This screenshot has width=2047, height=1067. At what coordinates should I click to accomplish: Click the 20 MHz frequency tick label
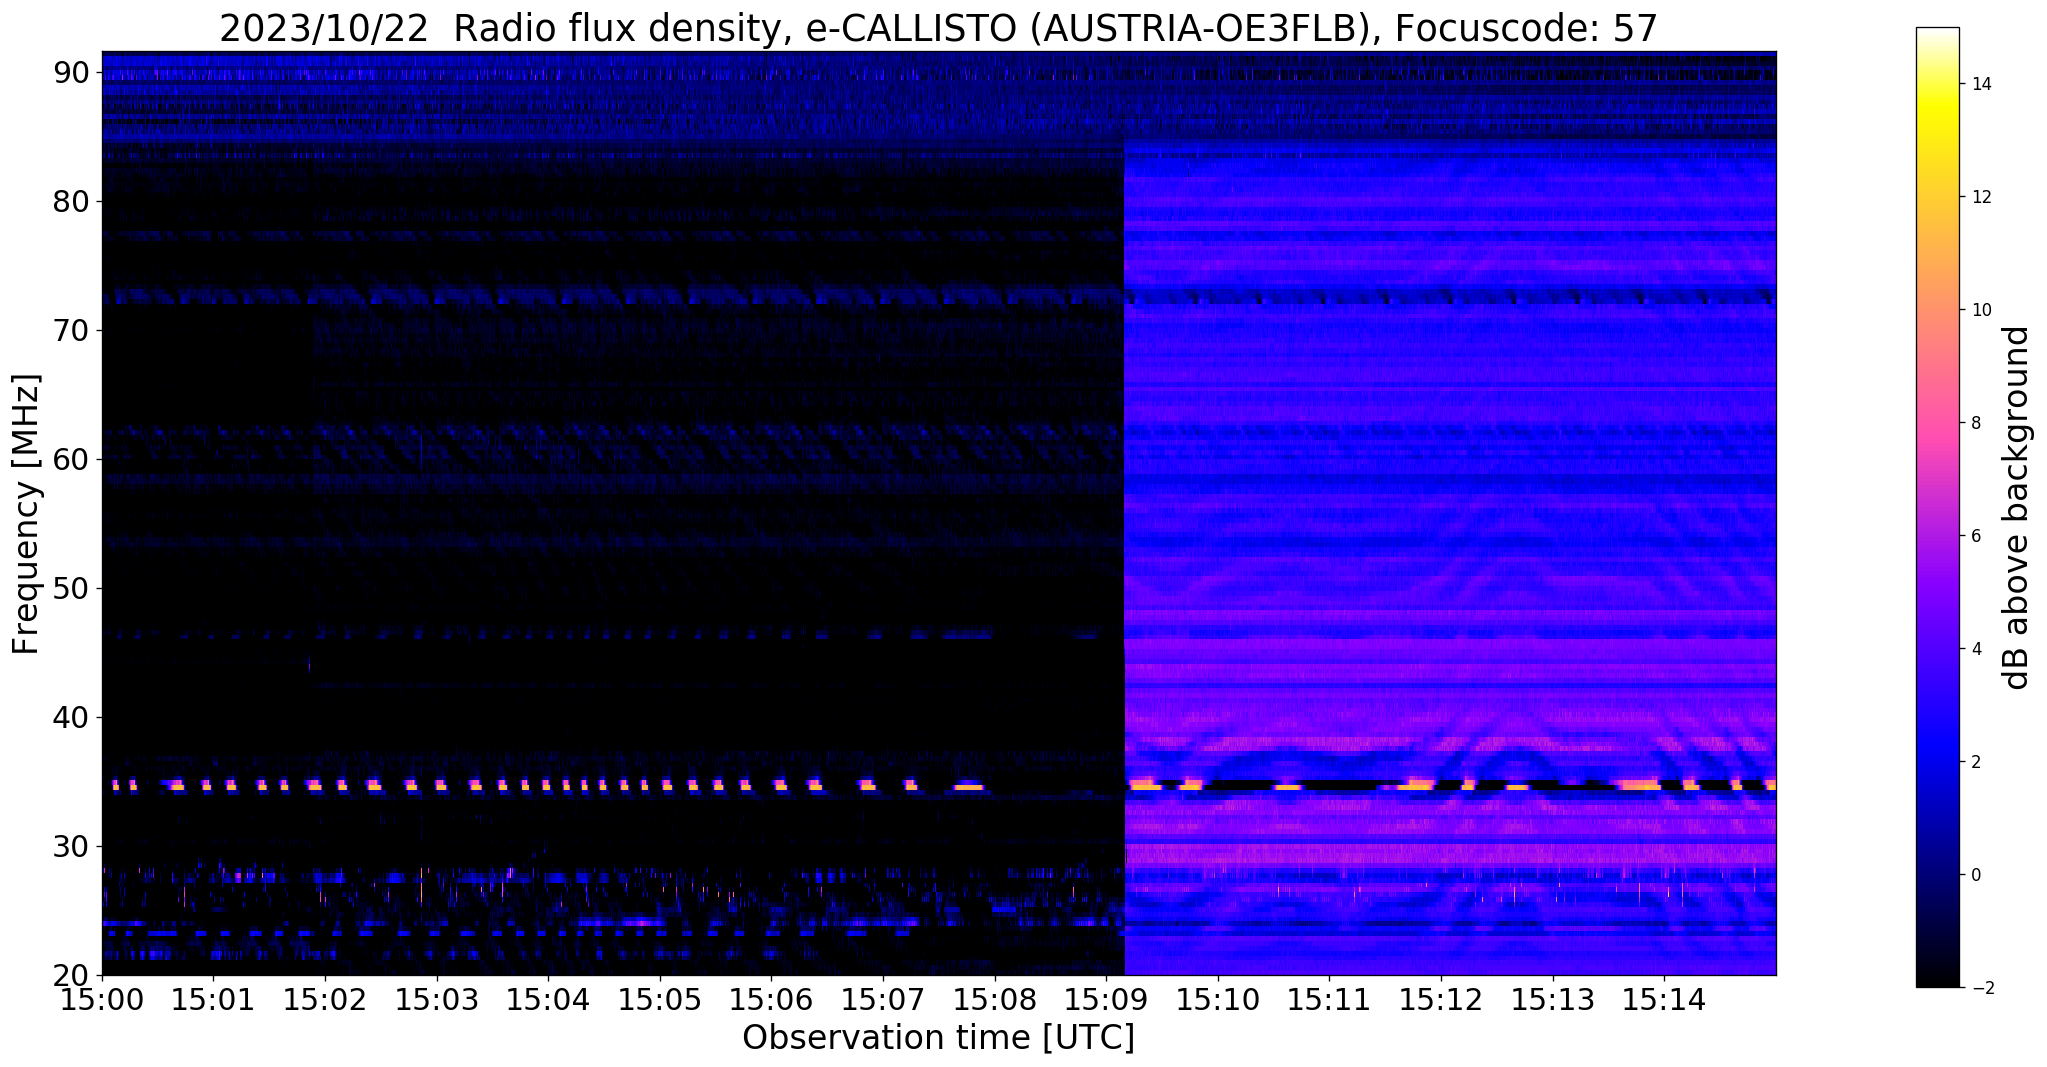click(x=71, y=975)
